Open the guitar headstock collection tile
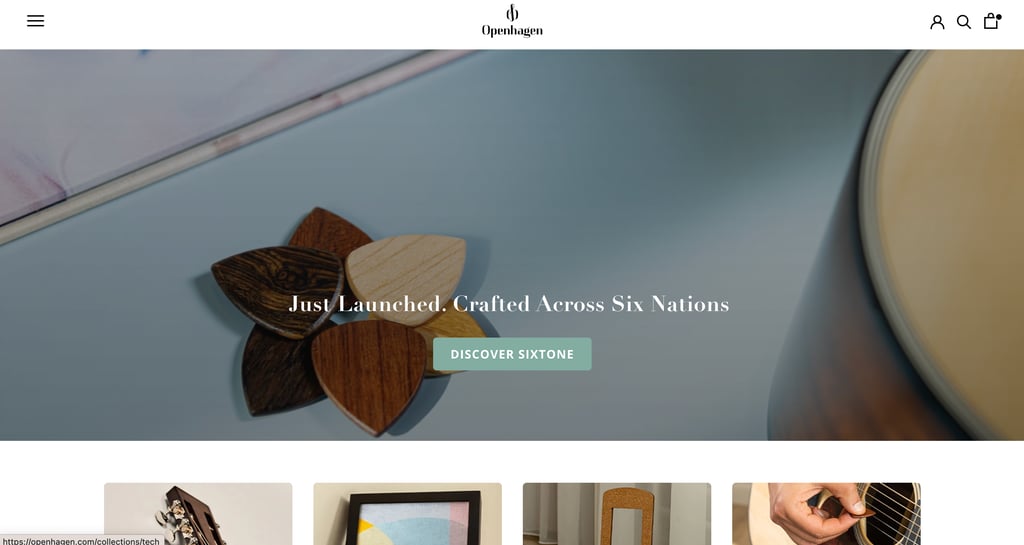 click(198, 514)
